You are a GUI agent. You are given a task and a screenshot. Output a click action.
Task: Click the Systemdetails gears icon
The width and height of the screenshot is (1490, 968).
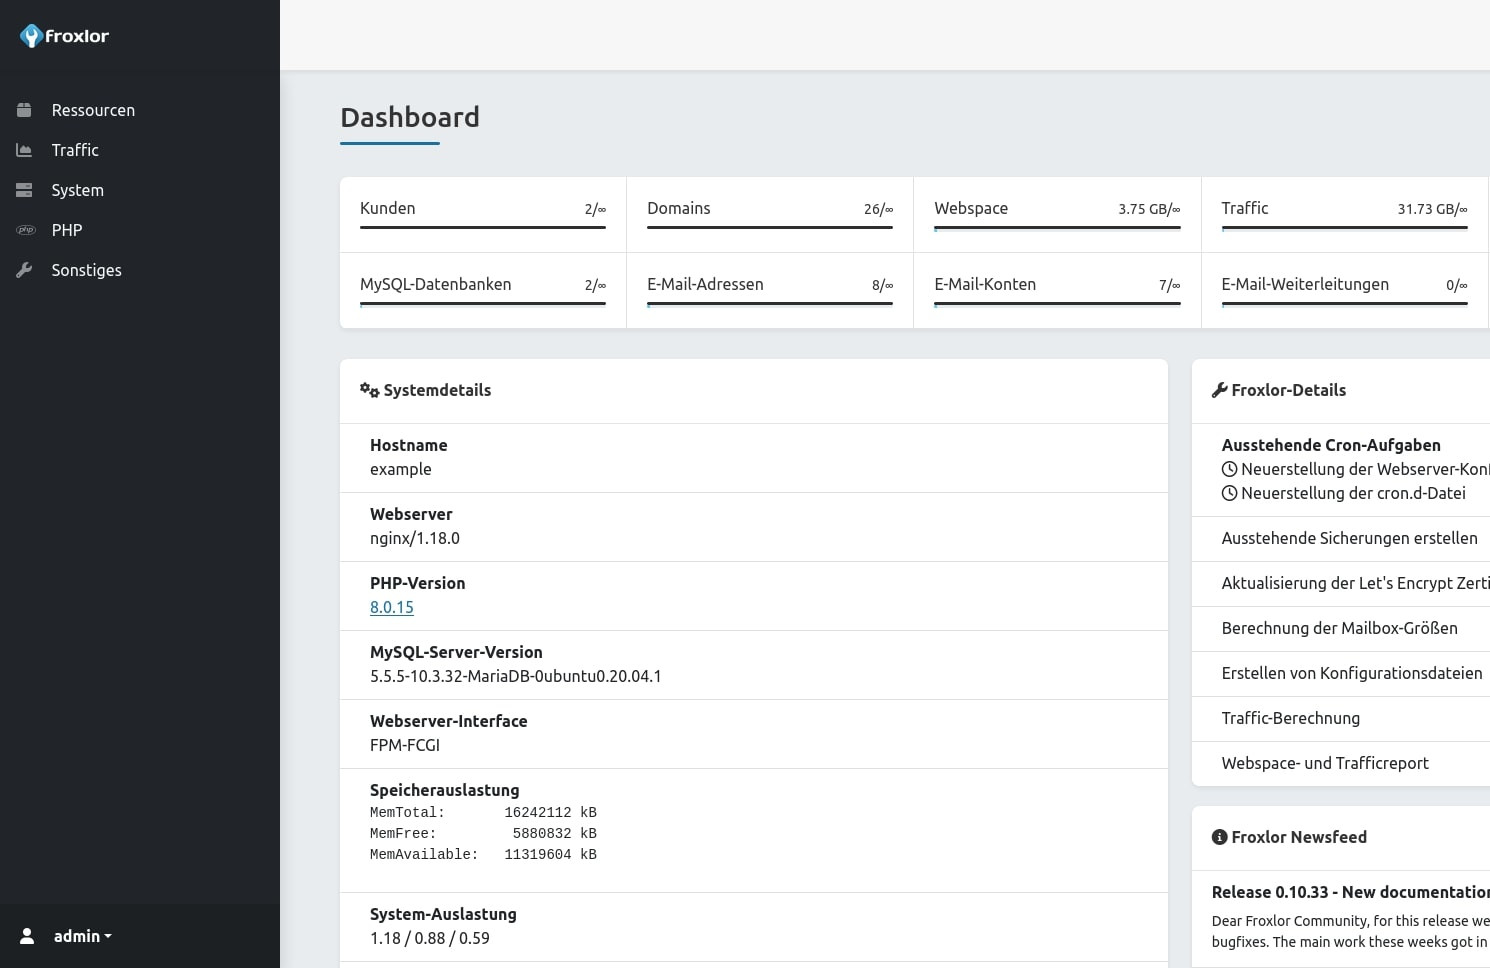[369, 390]
